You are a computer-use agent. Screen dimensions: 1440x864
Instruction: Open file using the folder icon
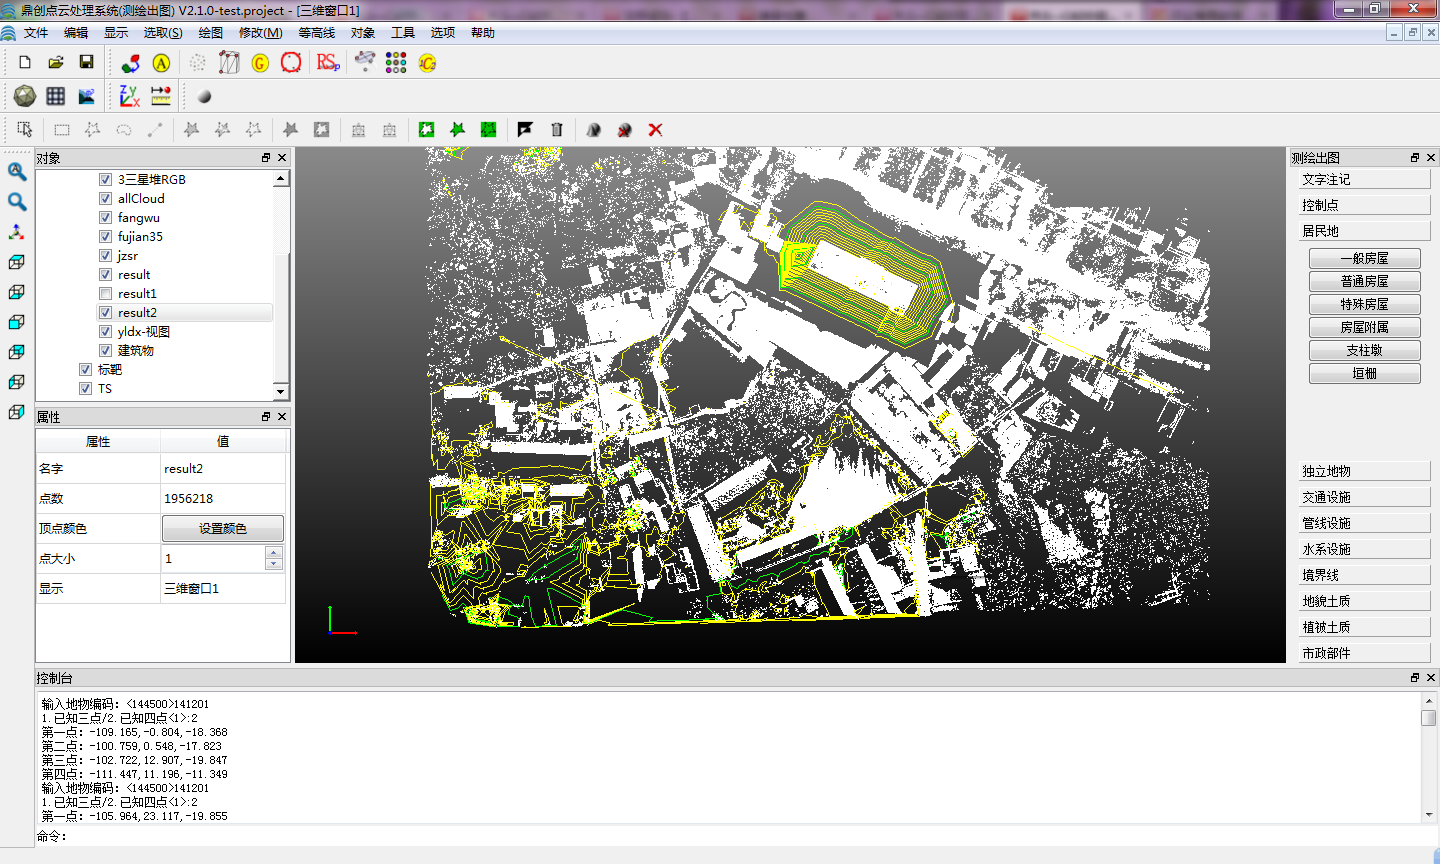point(56,62)
